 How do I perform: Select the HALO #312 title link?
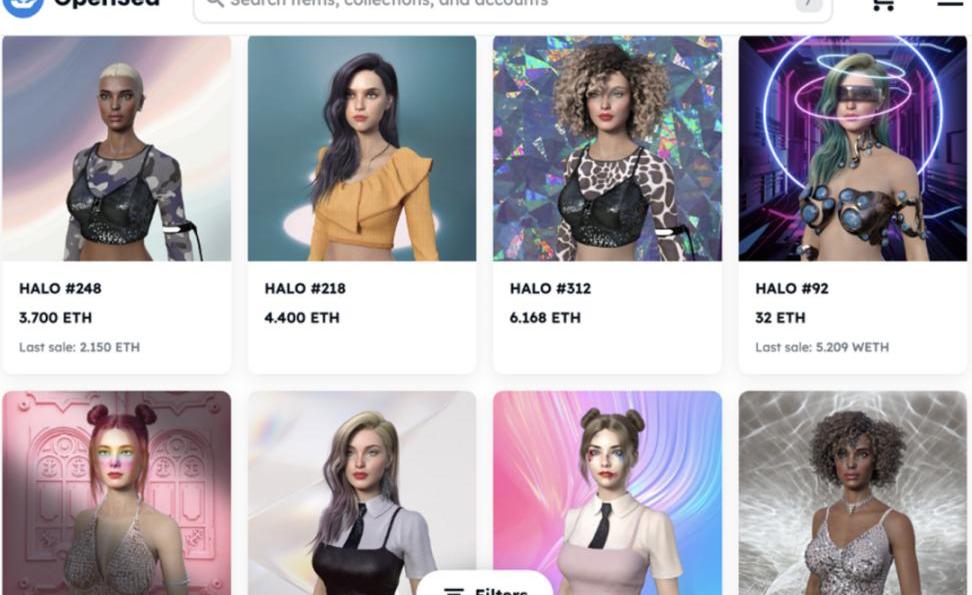[550, 288]
